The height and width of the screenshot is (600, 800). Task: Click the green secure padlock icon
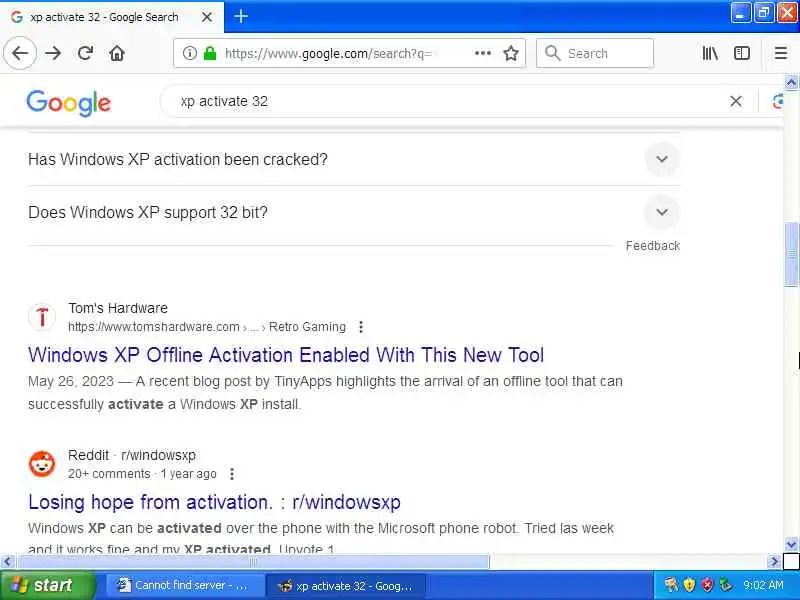[210, 53]
